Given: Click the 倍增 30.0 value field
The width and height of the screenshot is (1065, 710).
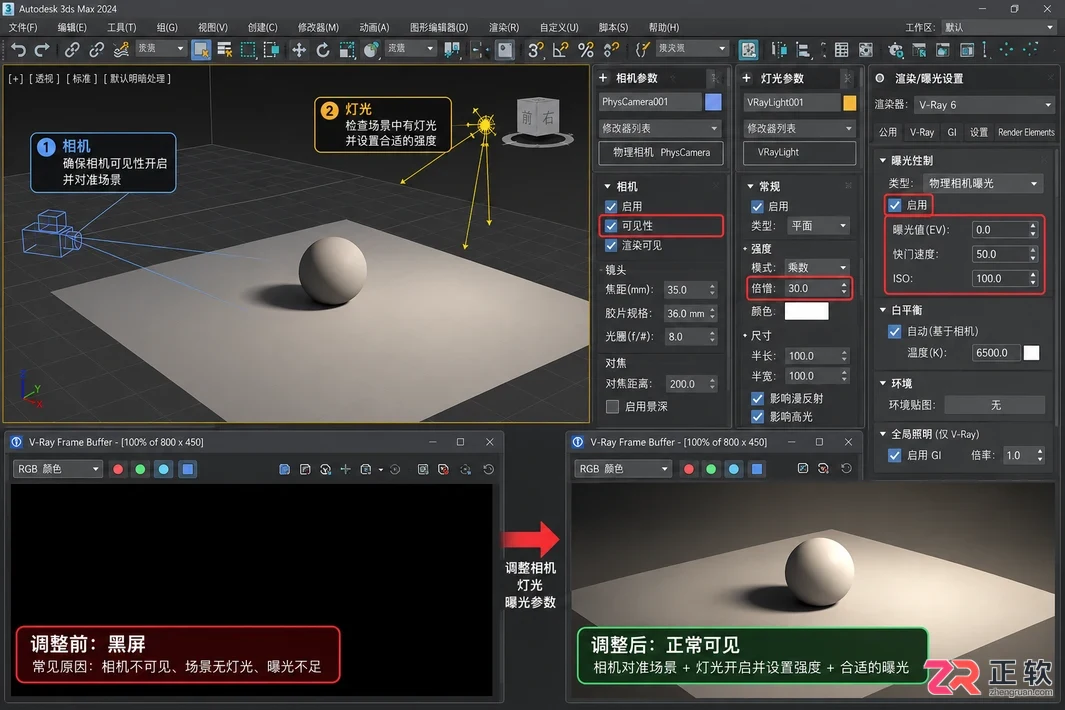Looking at the screenshot, I should [812, 288].
